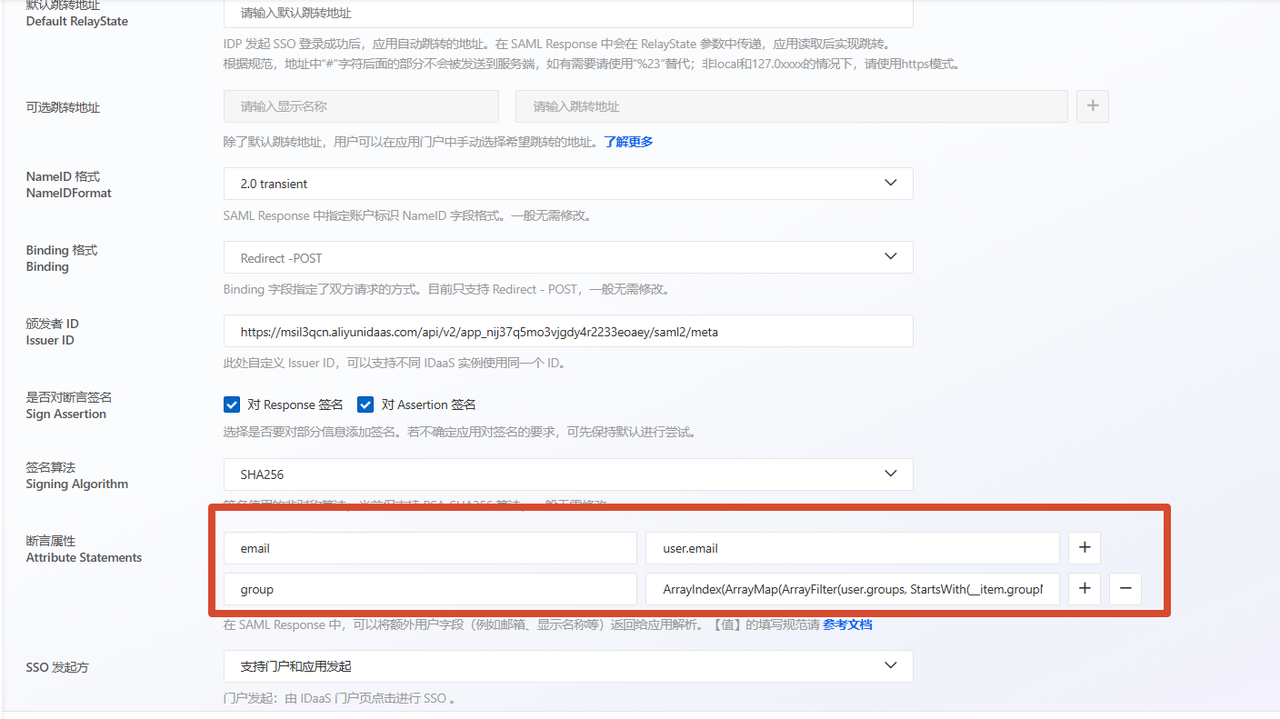The width and height of the screenshot is (1280, 719).
Task: Add a row after the email attribute
Action: pyautogui.click(x=1084, y=548)
